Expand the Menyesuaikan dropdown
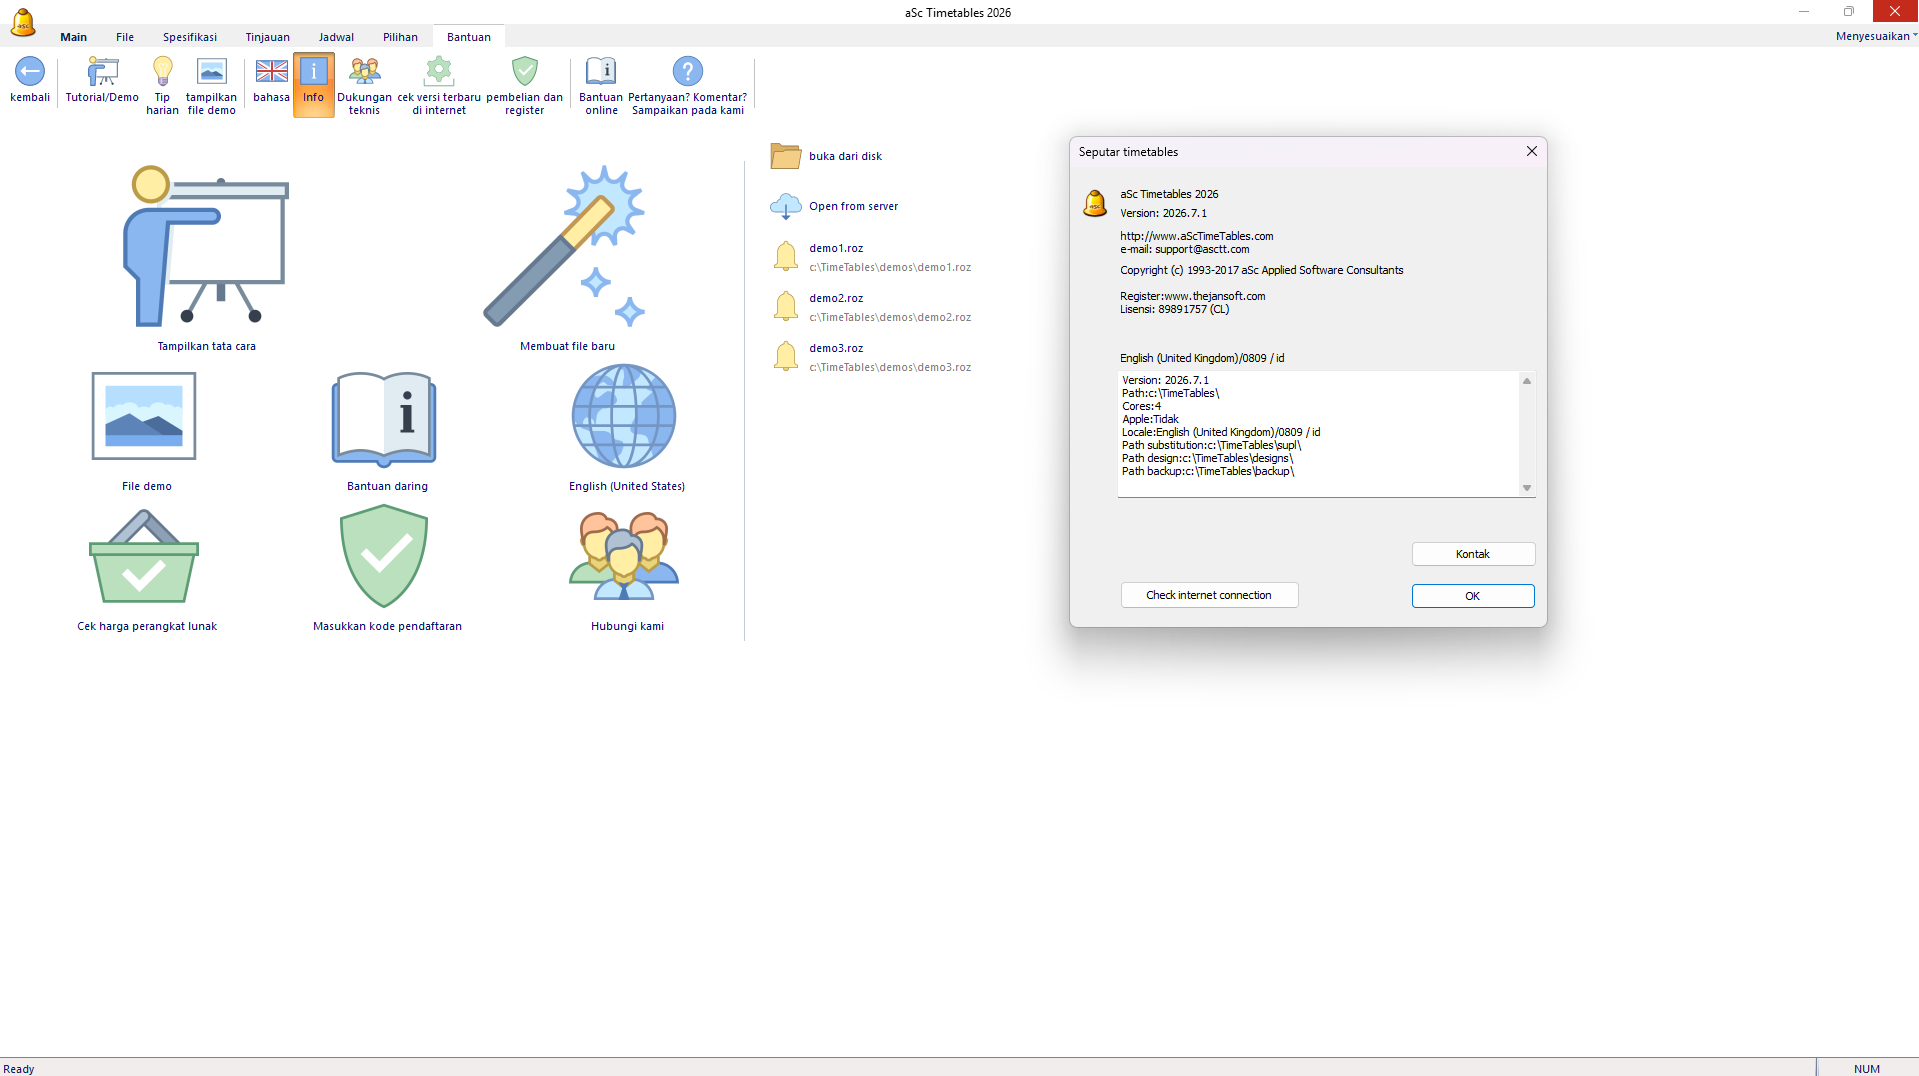Image resolution: width=1919 pixels, height=1076 pixels. pyautogui.click(x=1876, y=36)
